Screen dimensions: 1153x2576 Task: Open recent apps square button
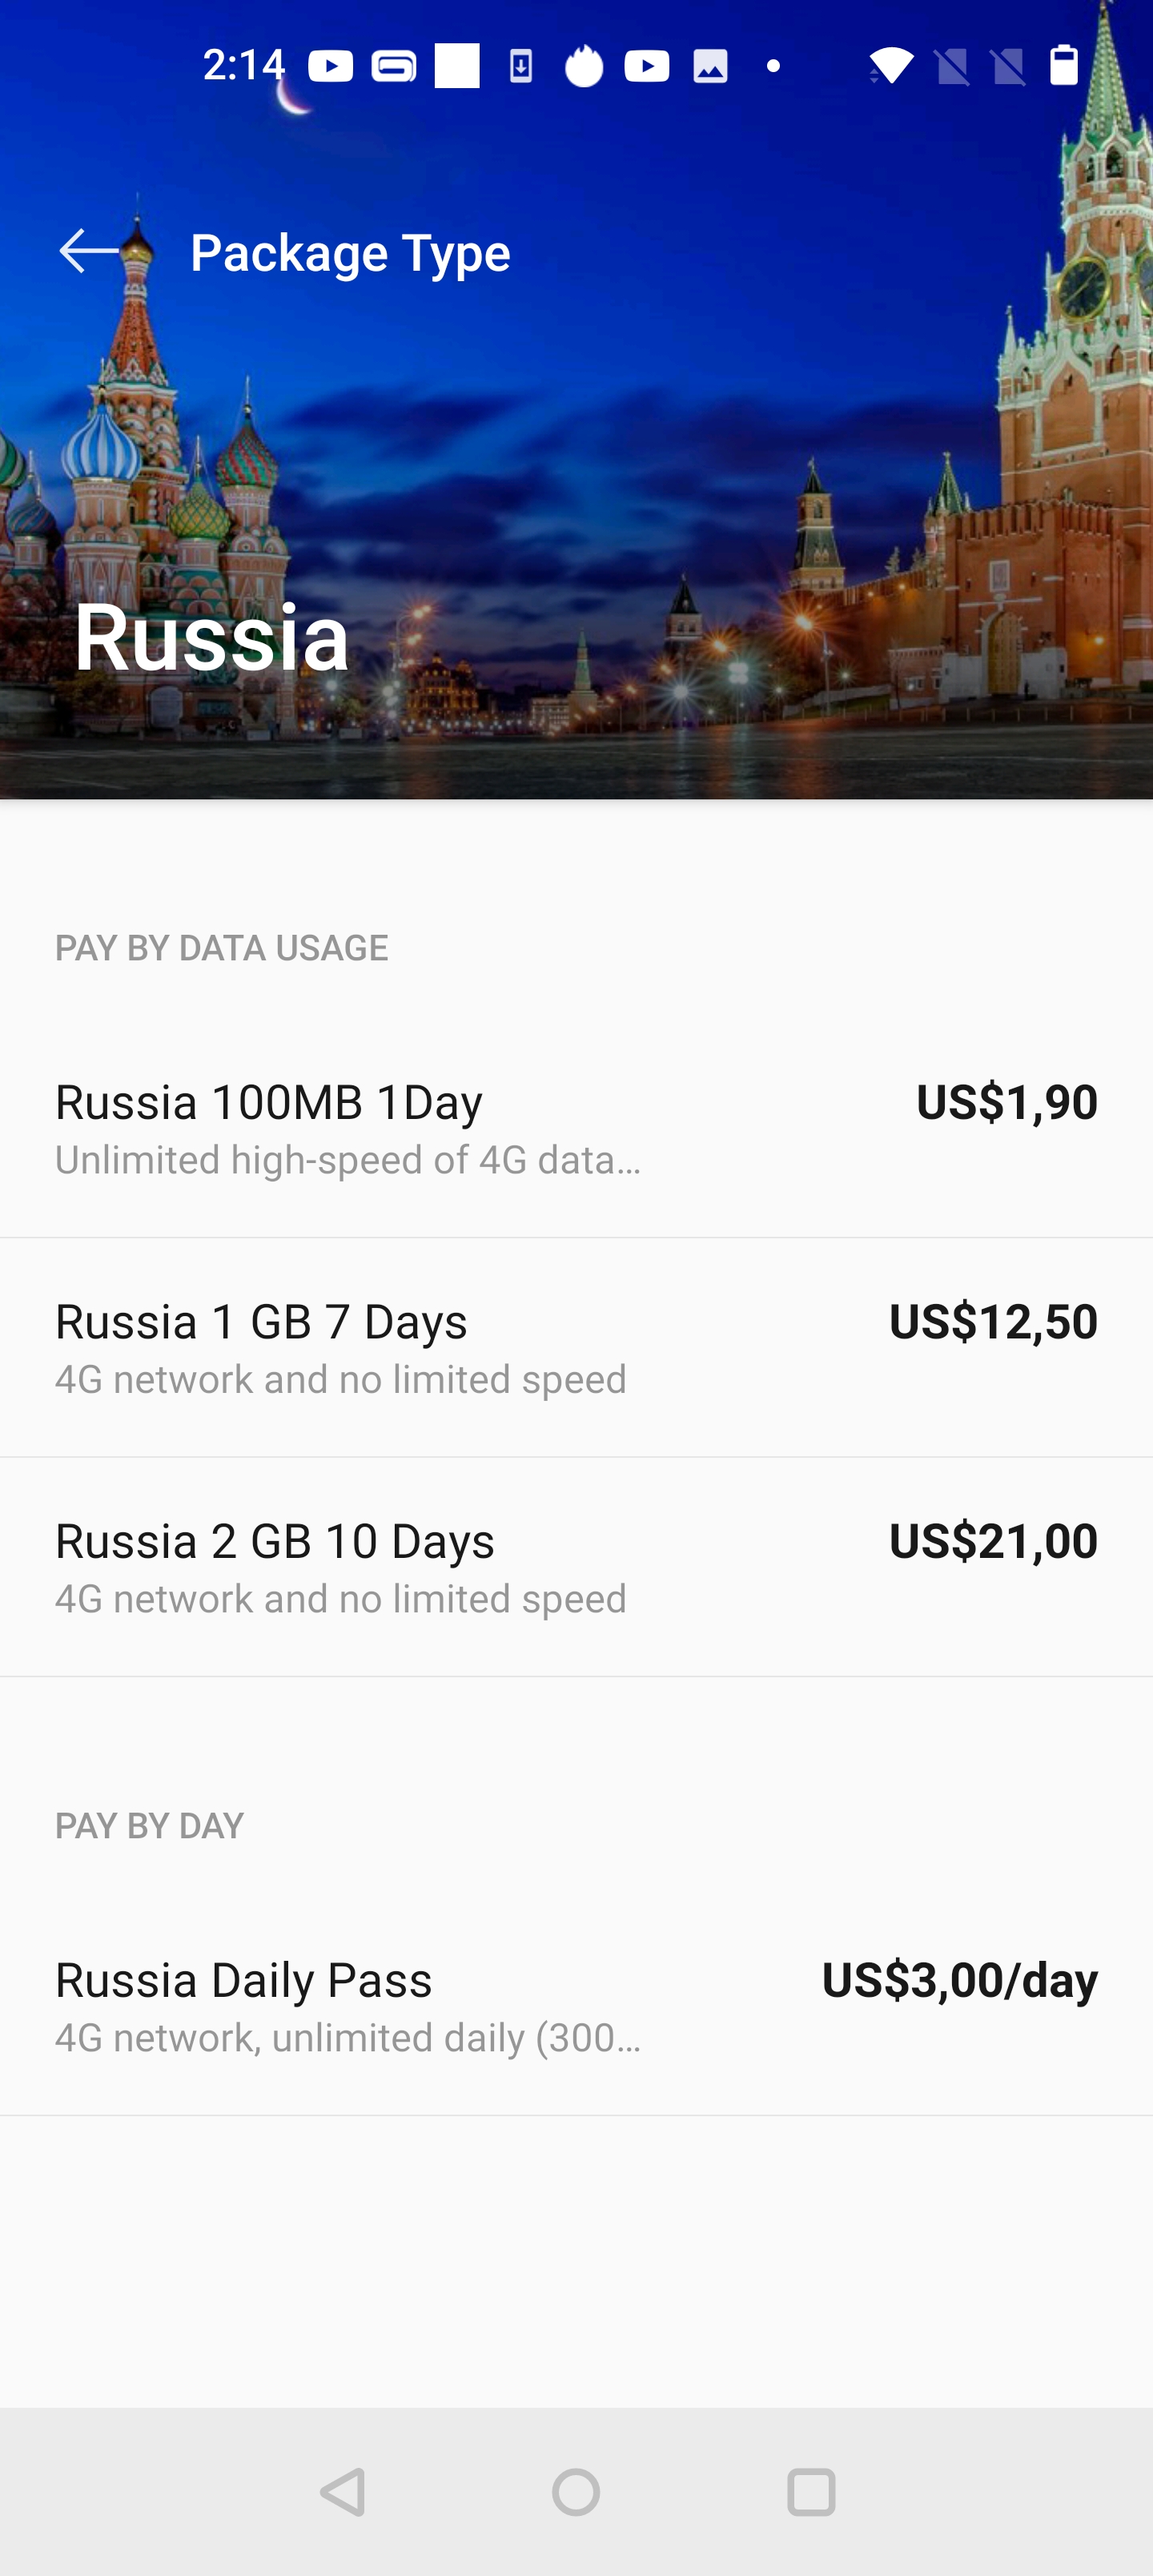coord(810,2492)
